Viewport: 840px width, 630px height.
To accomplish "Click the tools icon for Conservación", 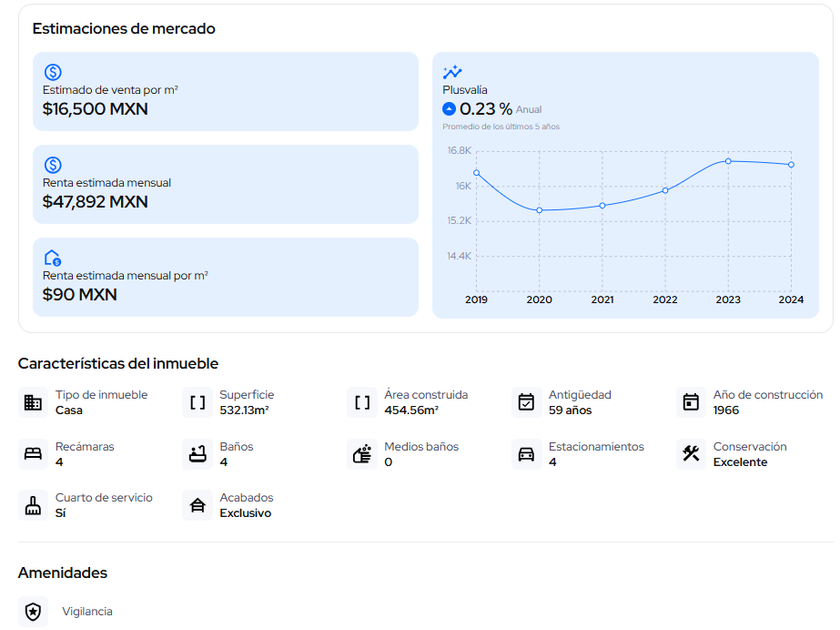I will coord(691,454).
